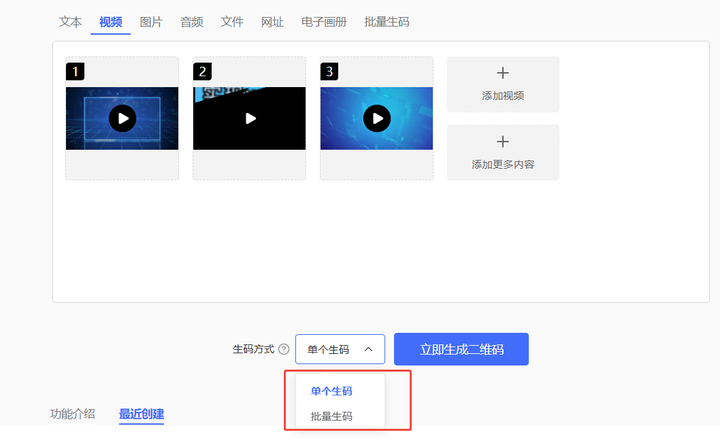Click the plus icon for 添加视频
Screen dimensions: 720x439
503,73
